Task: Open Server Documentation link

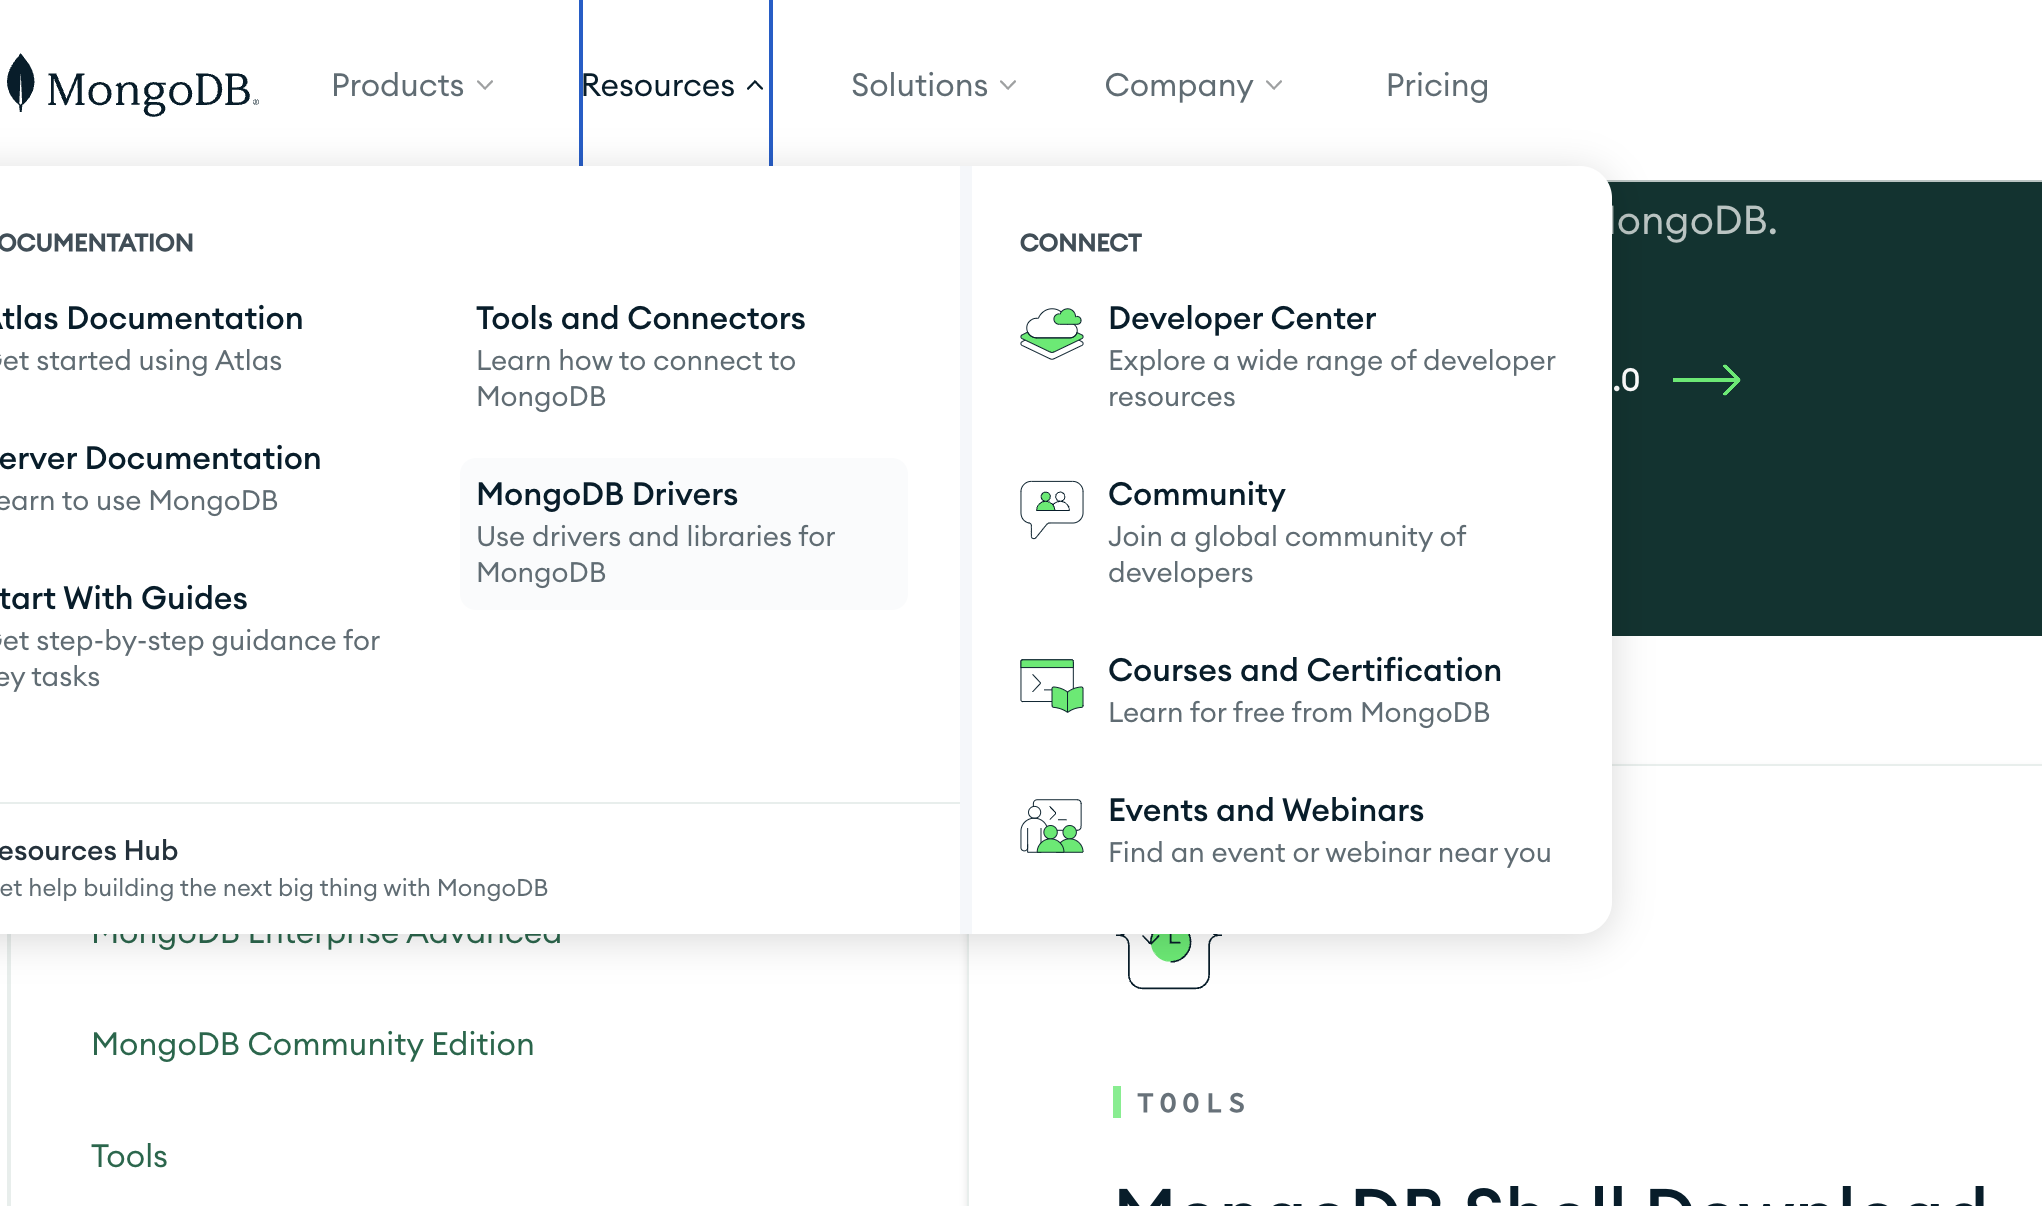Action: click(x=160, y=458)
